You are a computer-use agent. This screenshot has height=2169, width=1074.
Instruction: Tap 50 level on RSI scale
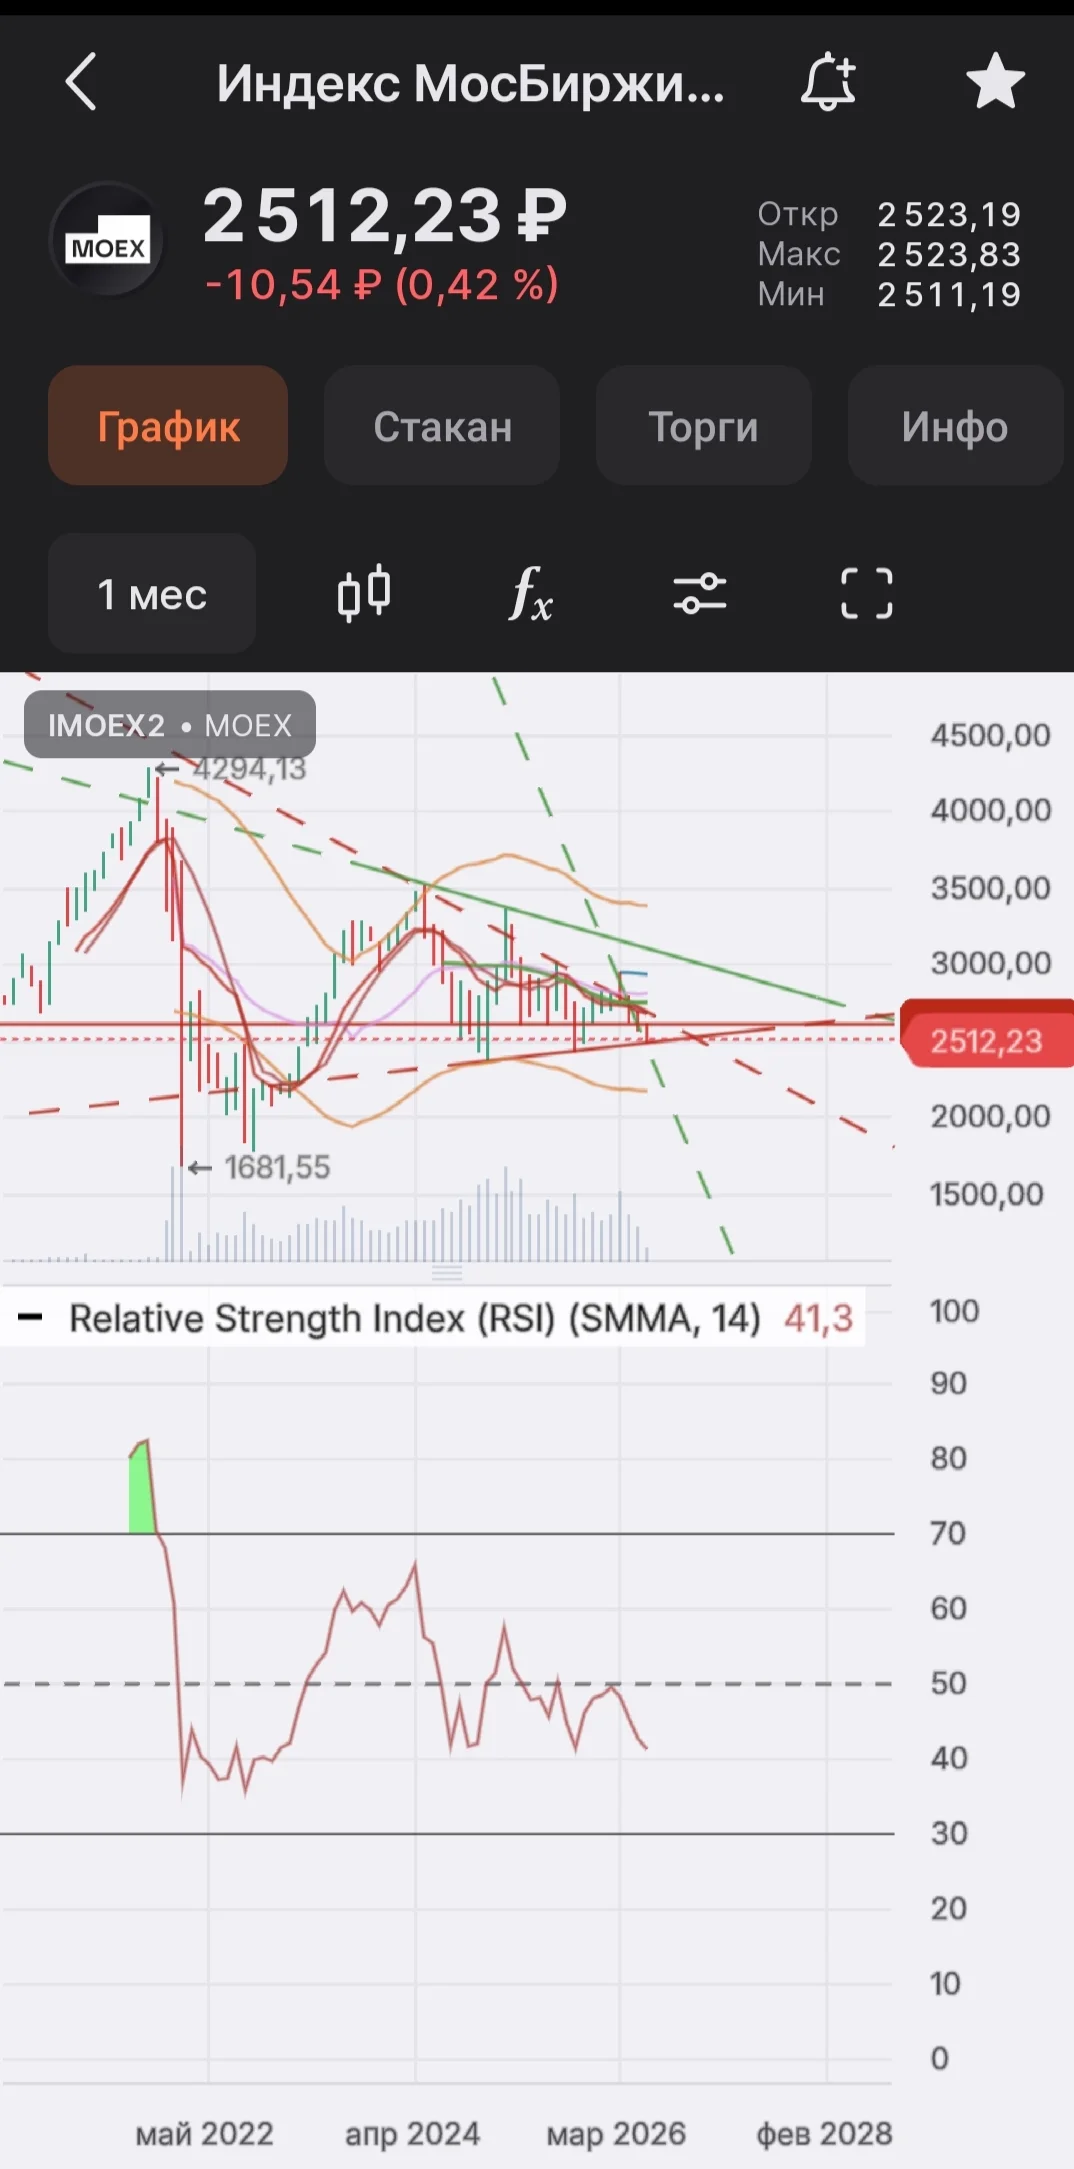[948, 1682]
